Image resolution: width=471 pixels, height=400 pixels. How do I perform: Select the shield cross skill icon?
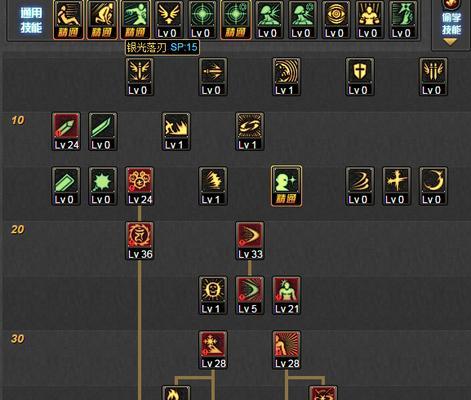[360, 77]
